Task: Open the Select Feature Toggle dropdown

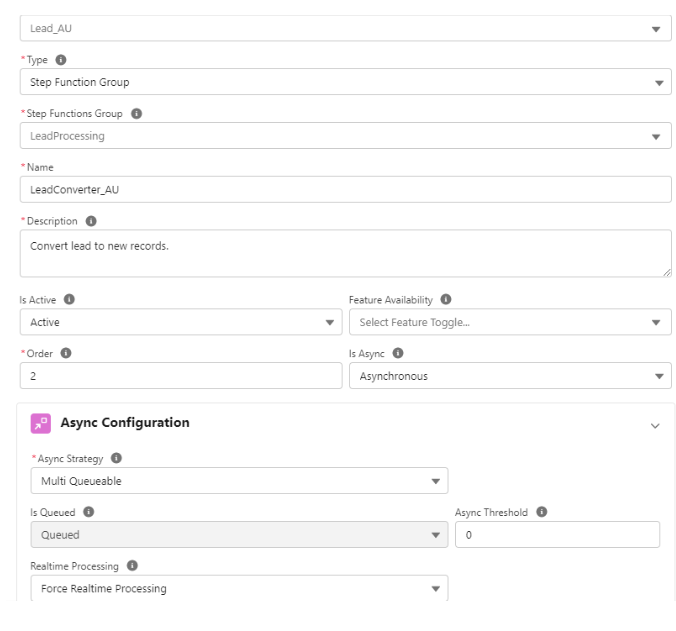Action: pos(510,322)
